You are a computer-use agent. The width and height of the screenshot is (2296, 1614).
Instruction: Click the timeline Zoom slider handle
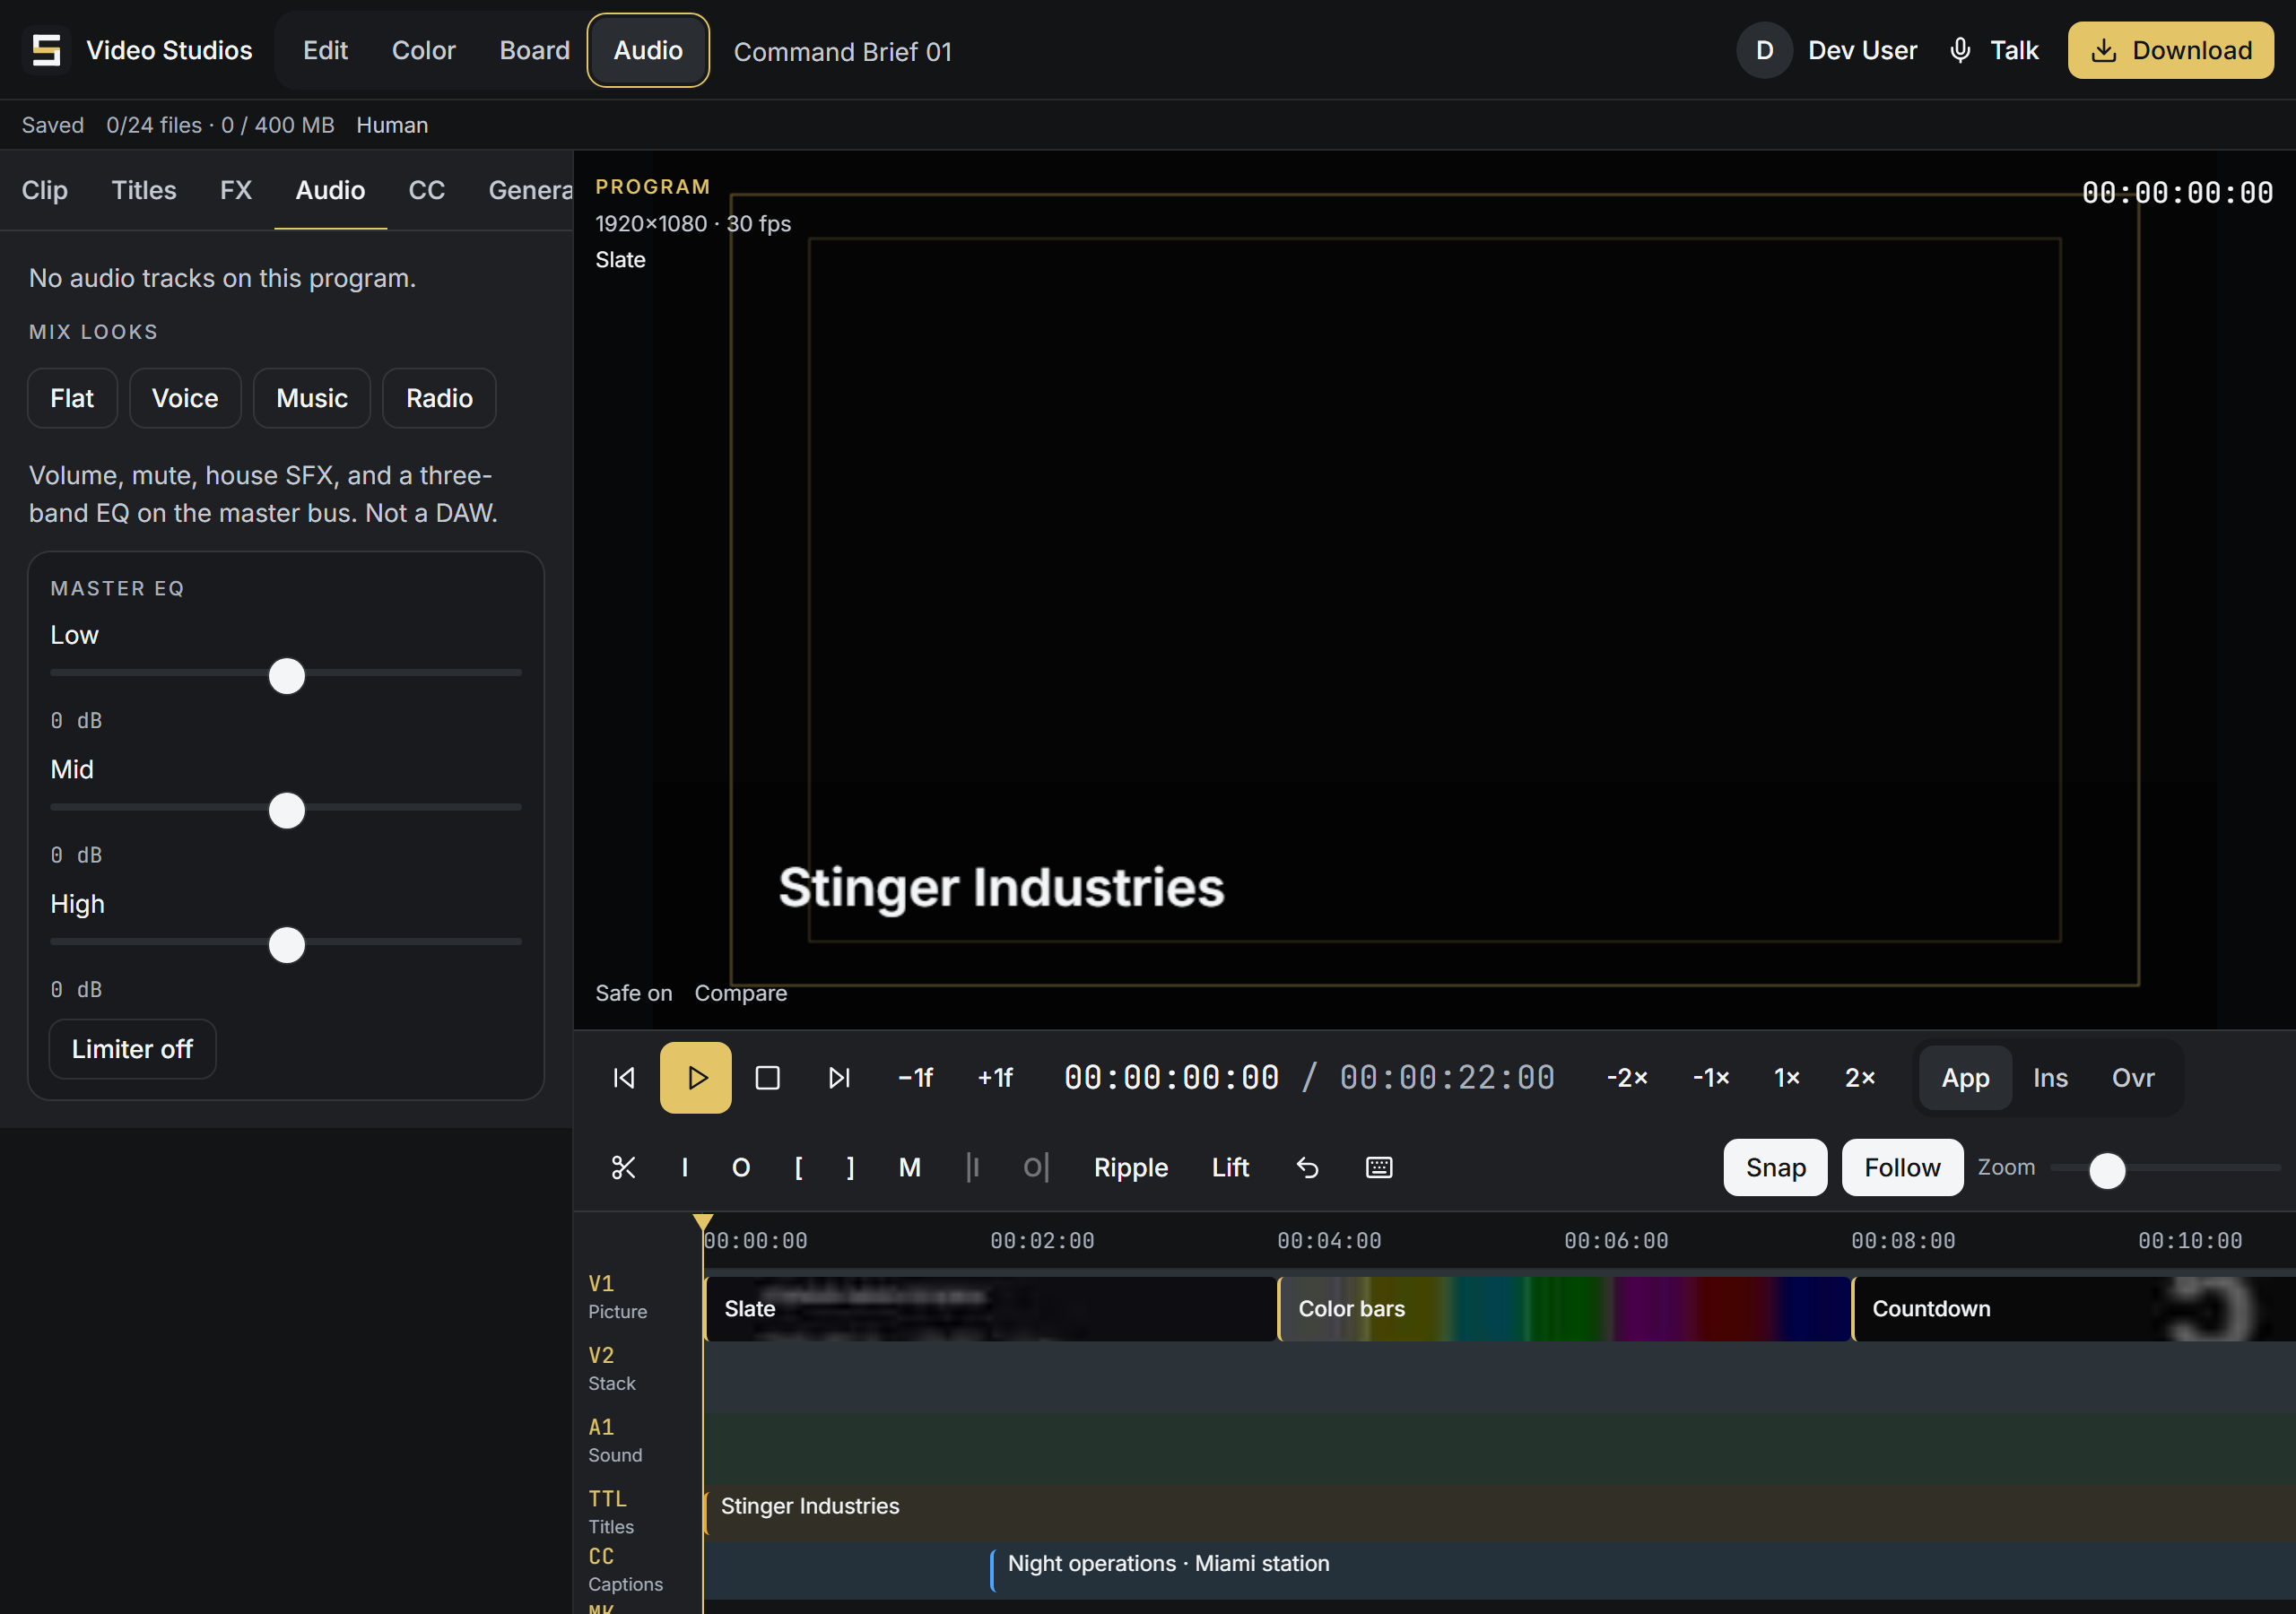(x=2107, y=1171)
